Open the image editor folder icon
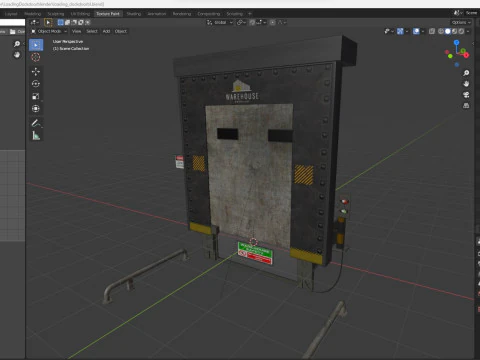The image size is (480, 360). 13,31
